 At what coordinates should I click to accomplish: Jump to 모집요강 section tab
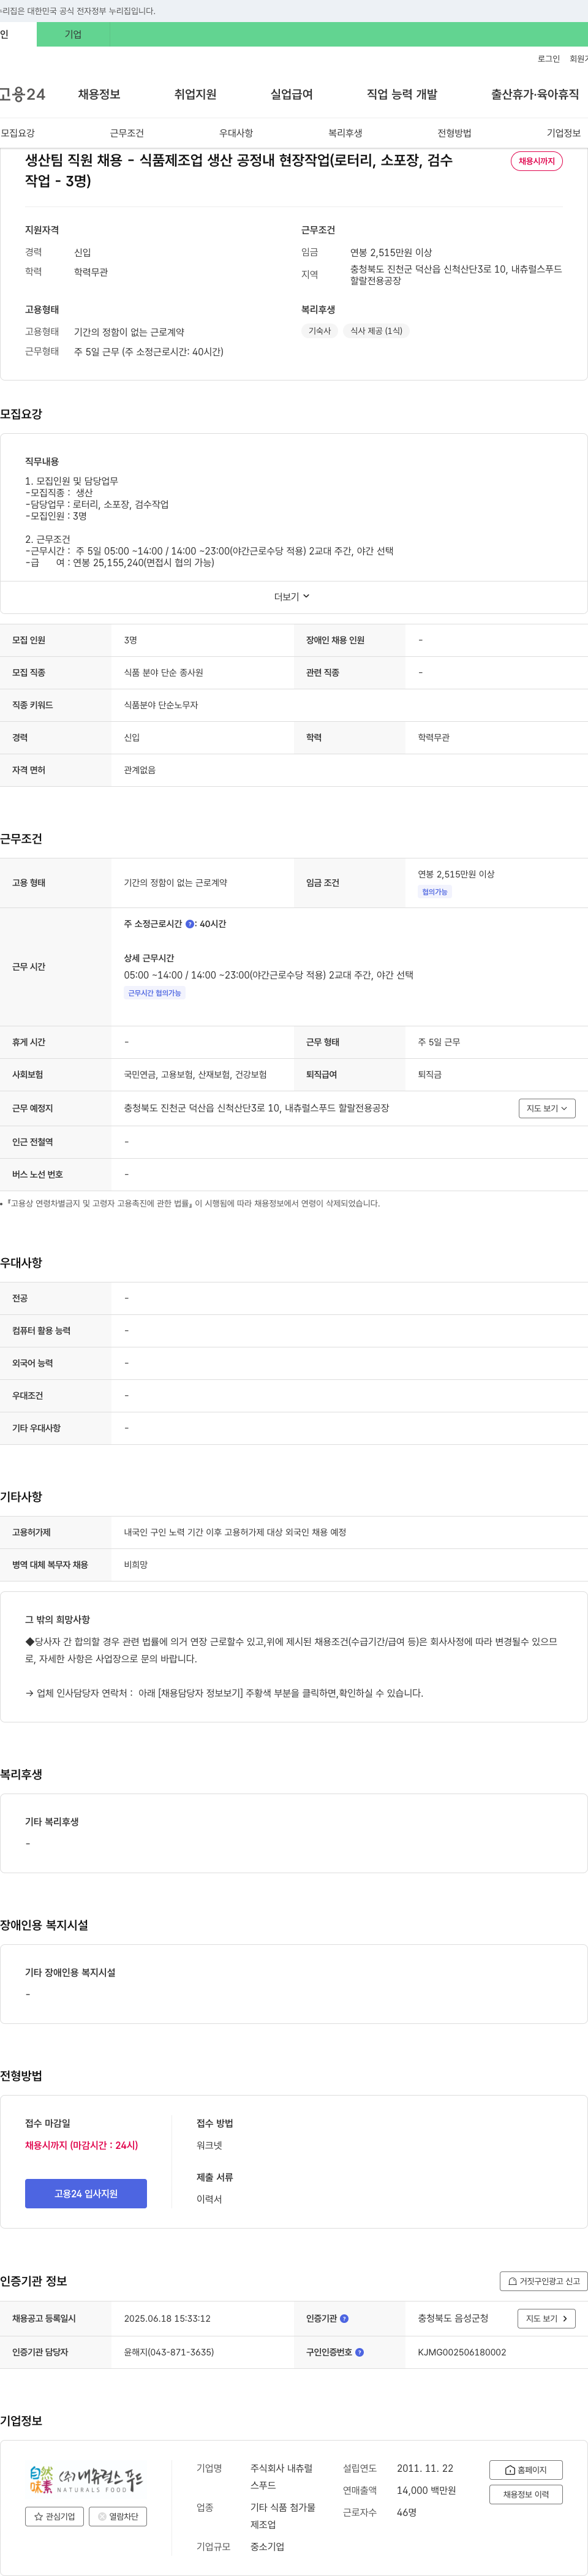tap(18, 133)
